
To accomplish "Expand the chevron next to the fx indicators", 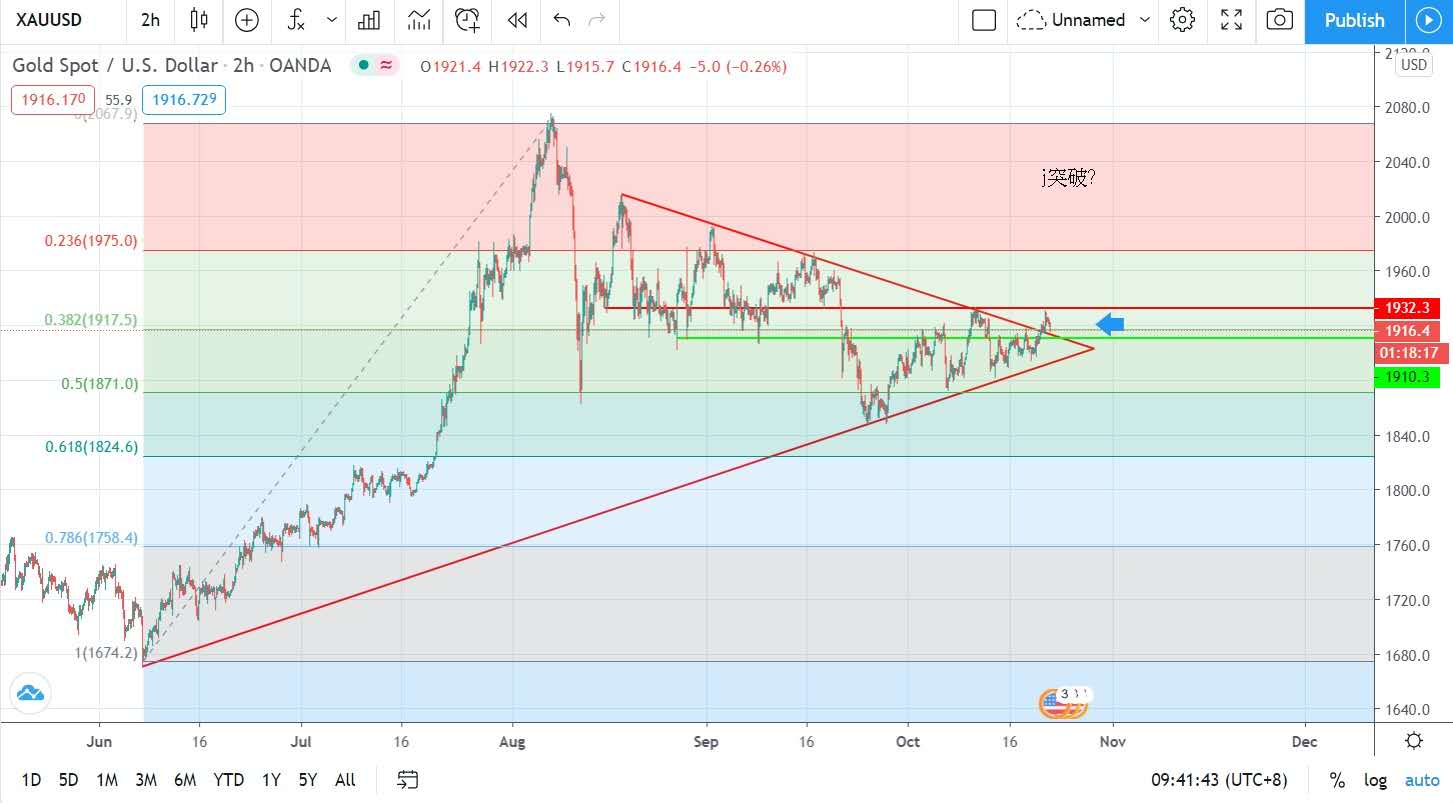I will tap(332, 20).
